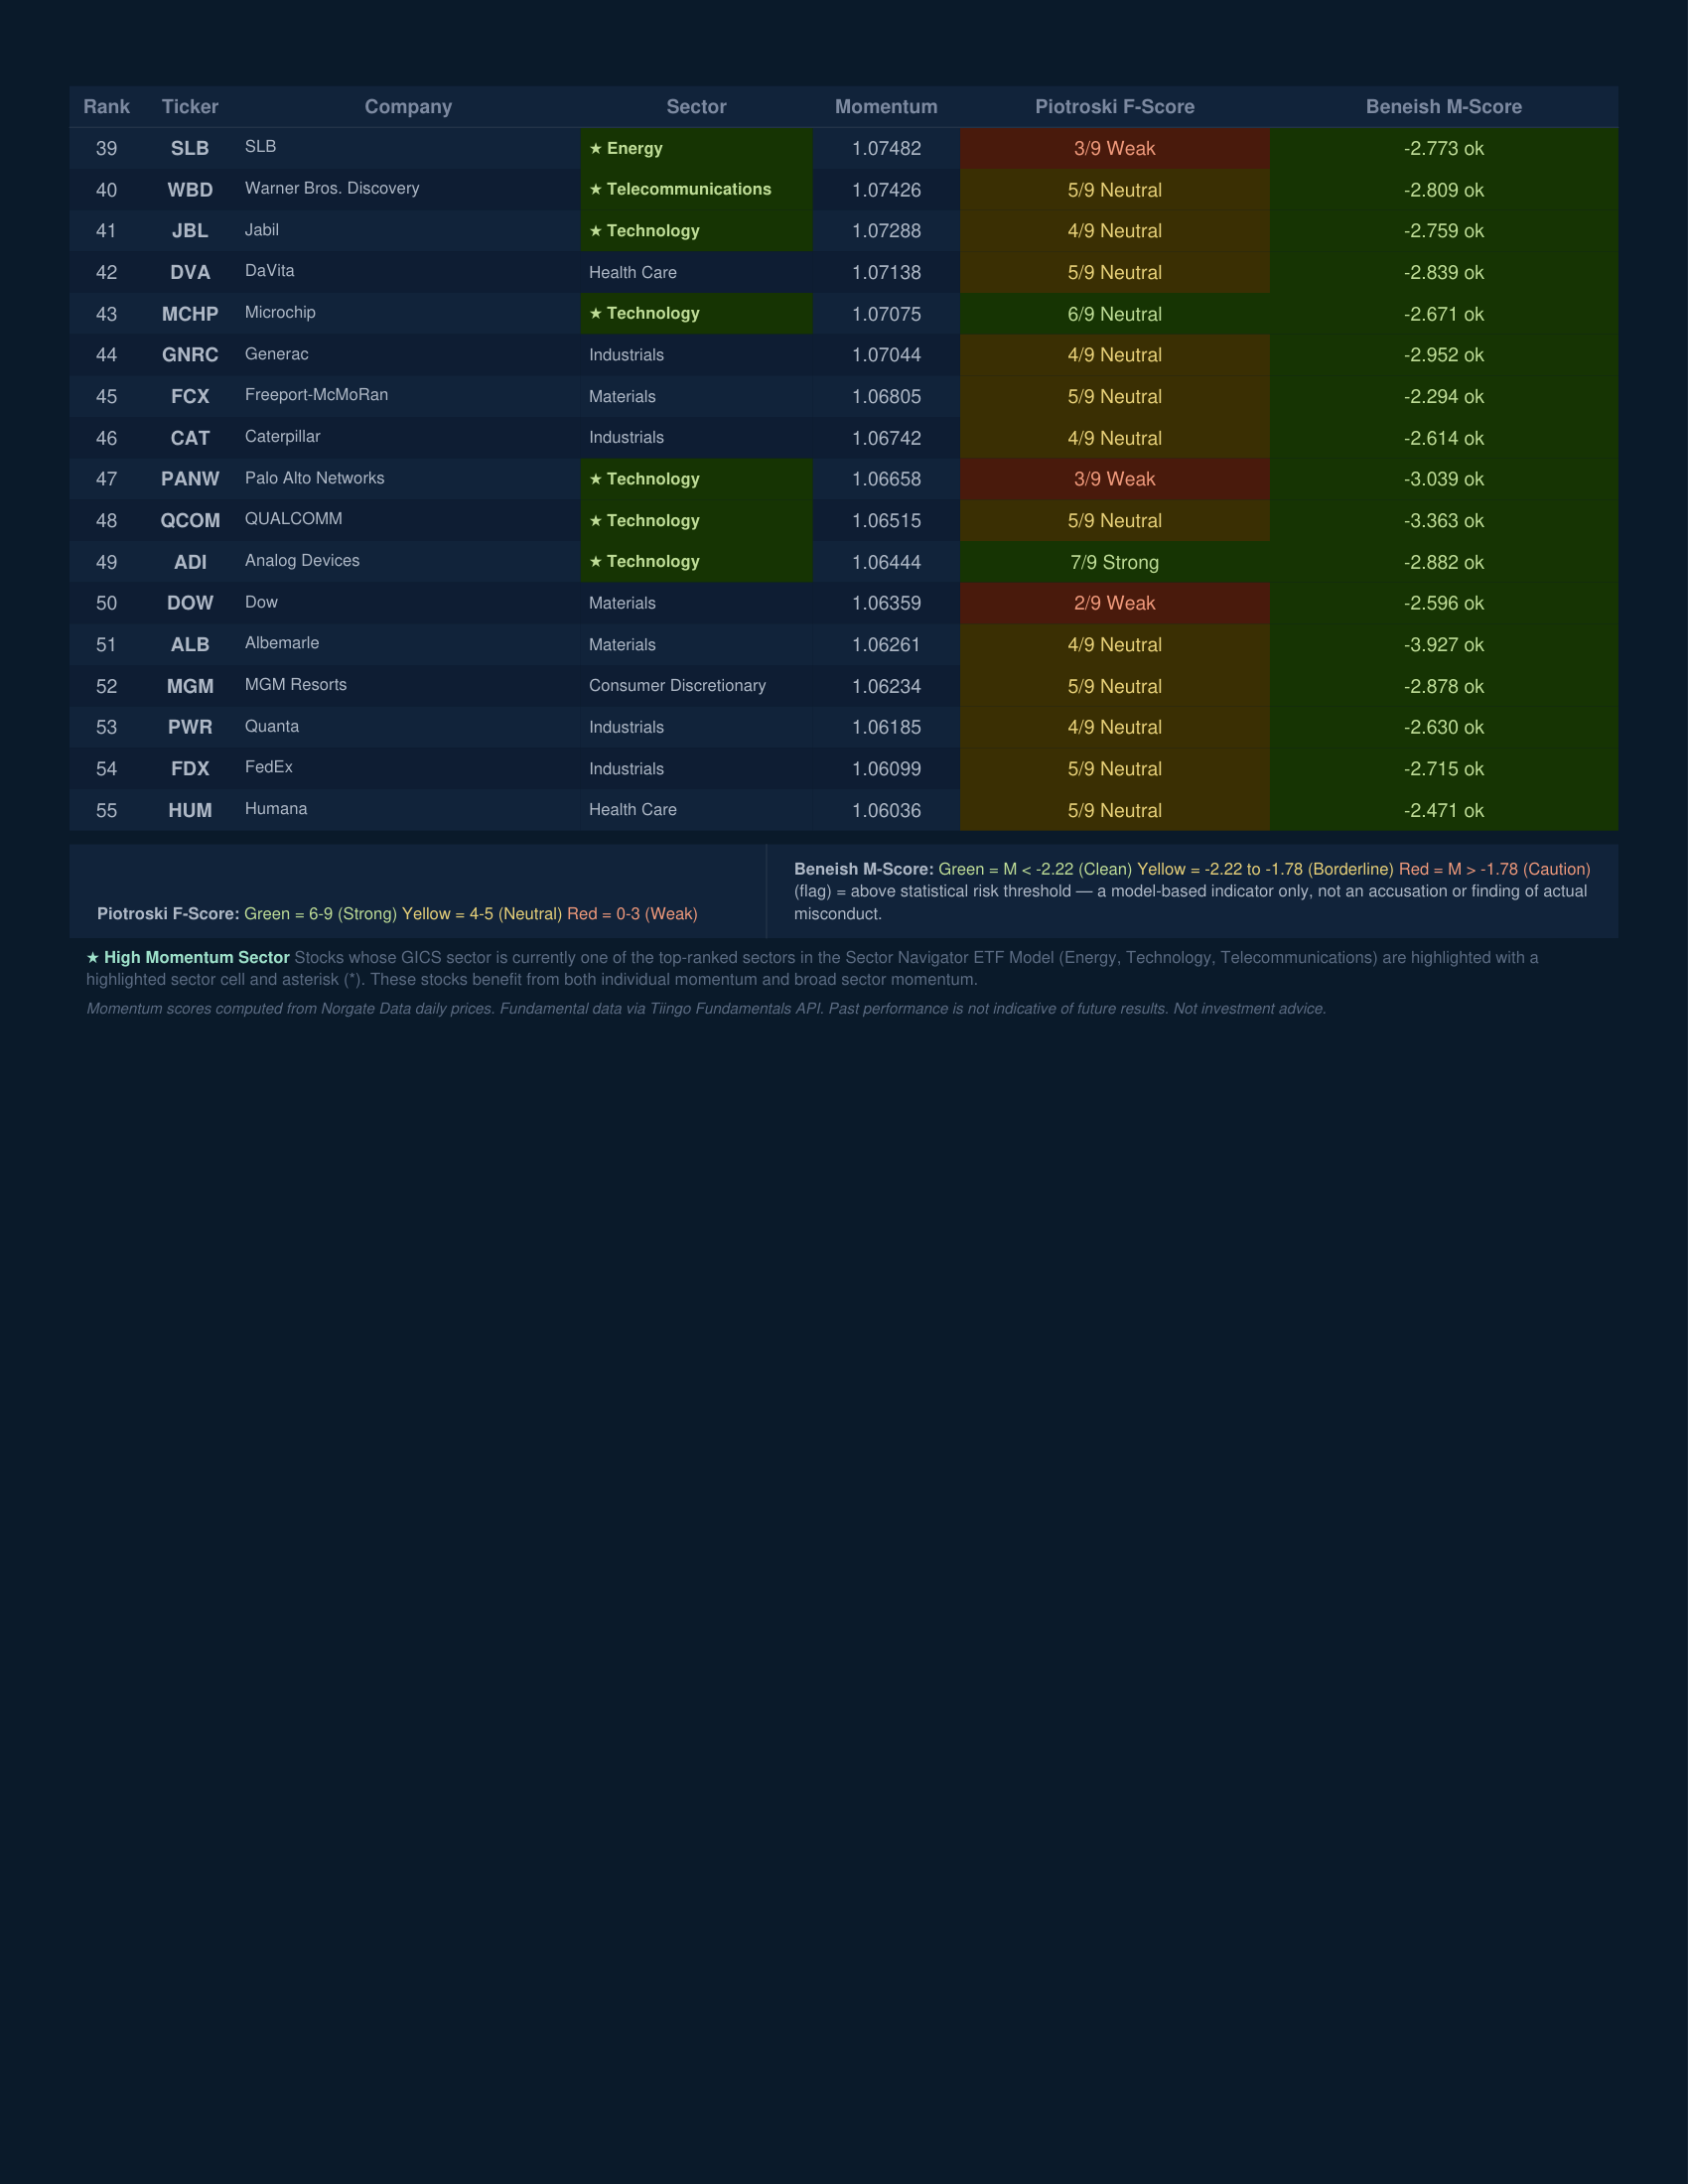This screenshot has width=1688, height=2184.
Task: Click the -2.471 ok M-Score cell
Action: (1444, 810)
